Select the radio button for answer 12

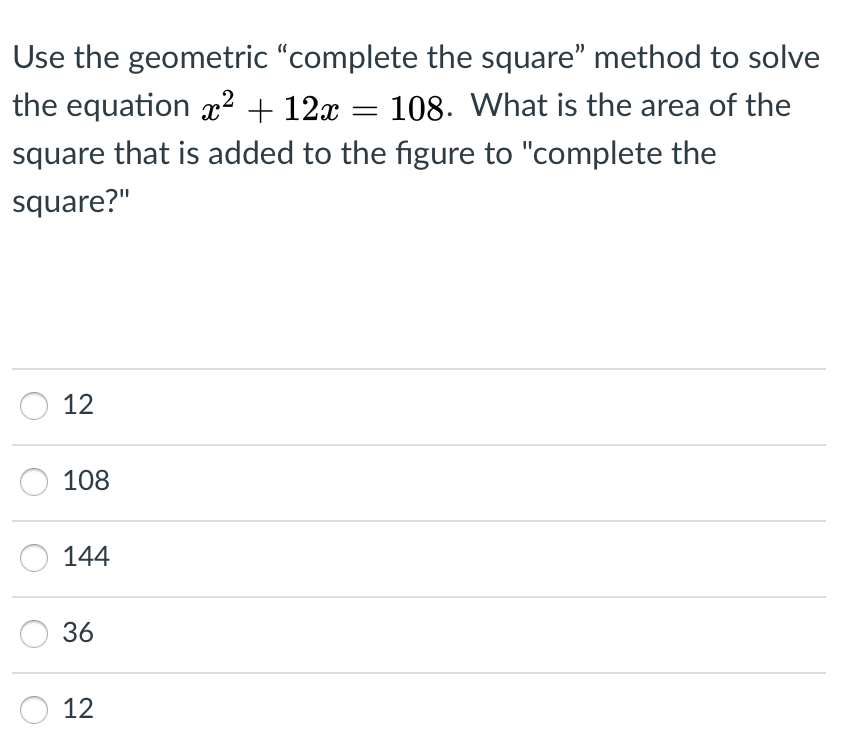pyautogui.click(x=32, y=405)
